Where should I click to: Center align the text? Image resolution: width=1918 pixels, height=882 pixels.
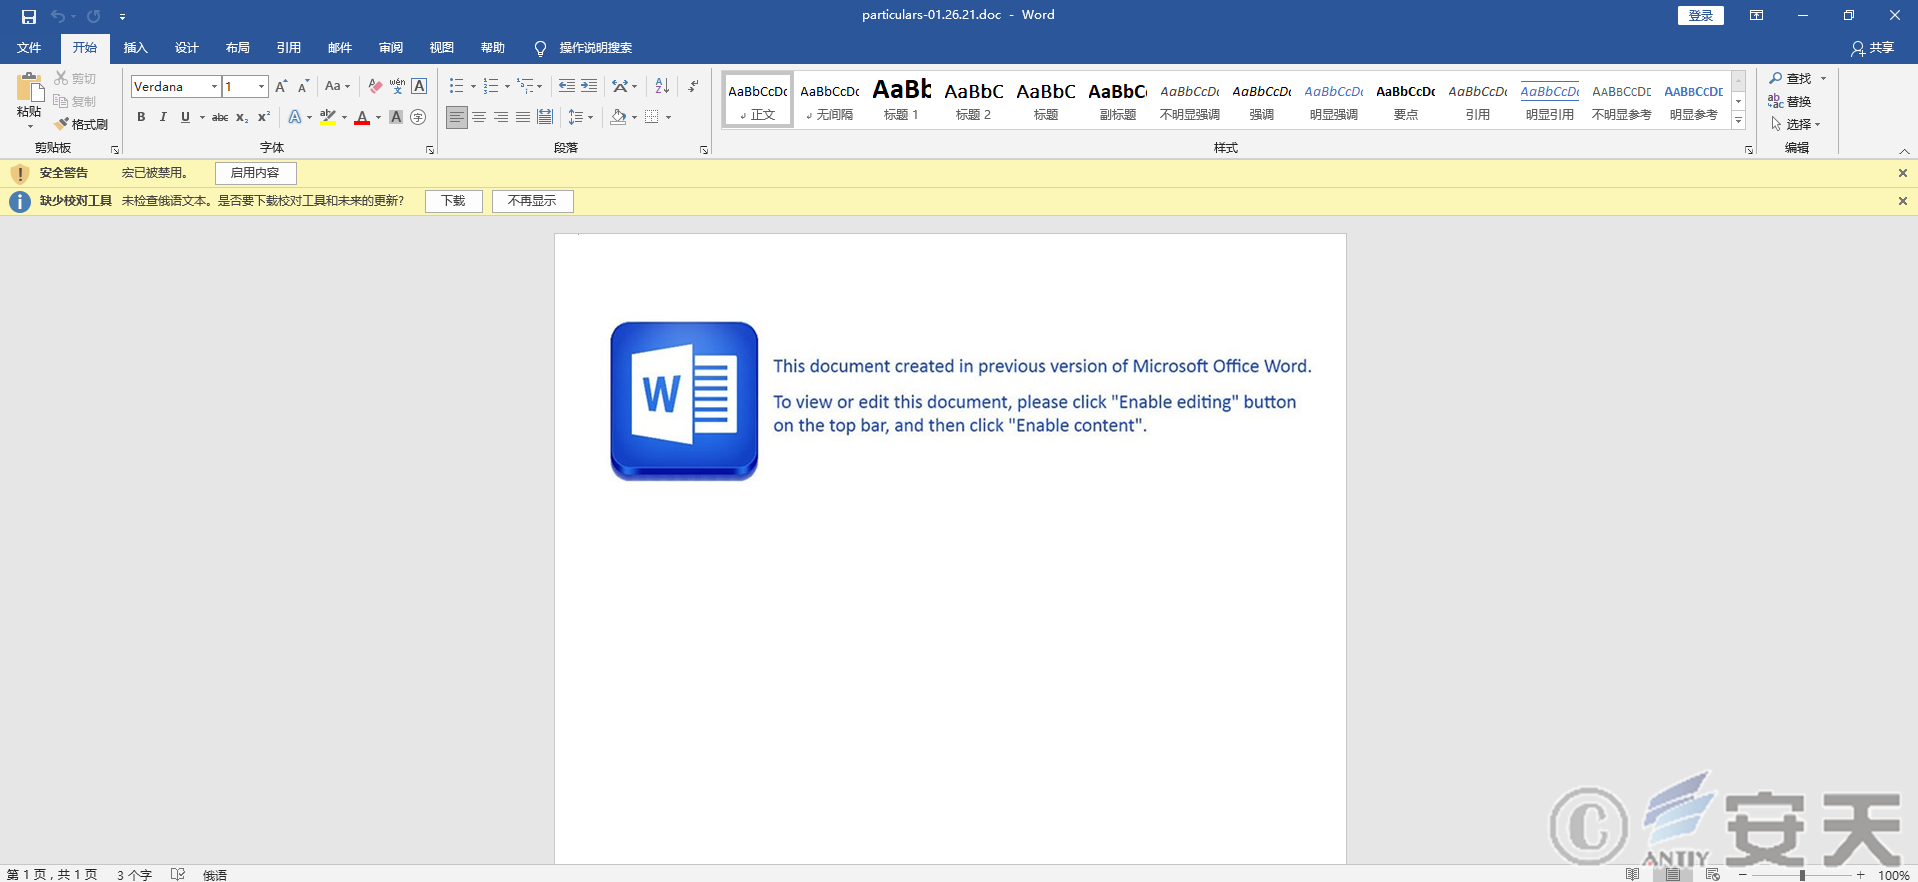tap(479, 117)
